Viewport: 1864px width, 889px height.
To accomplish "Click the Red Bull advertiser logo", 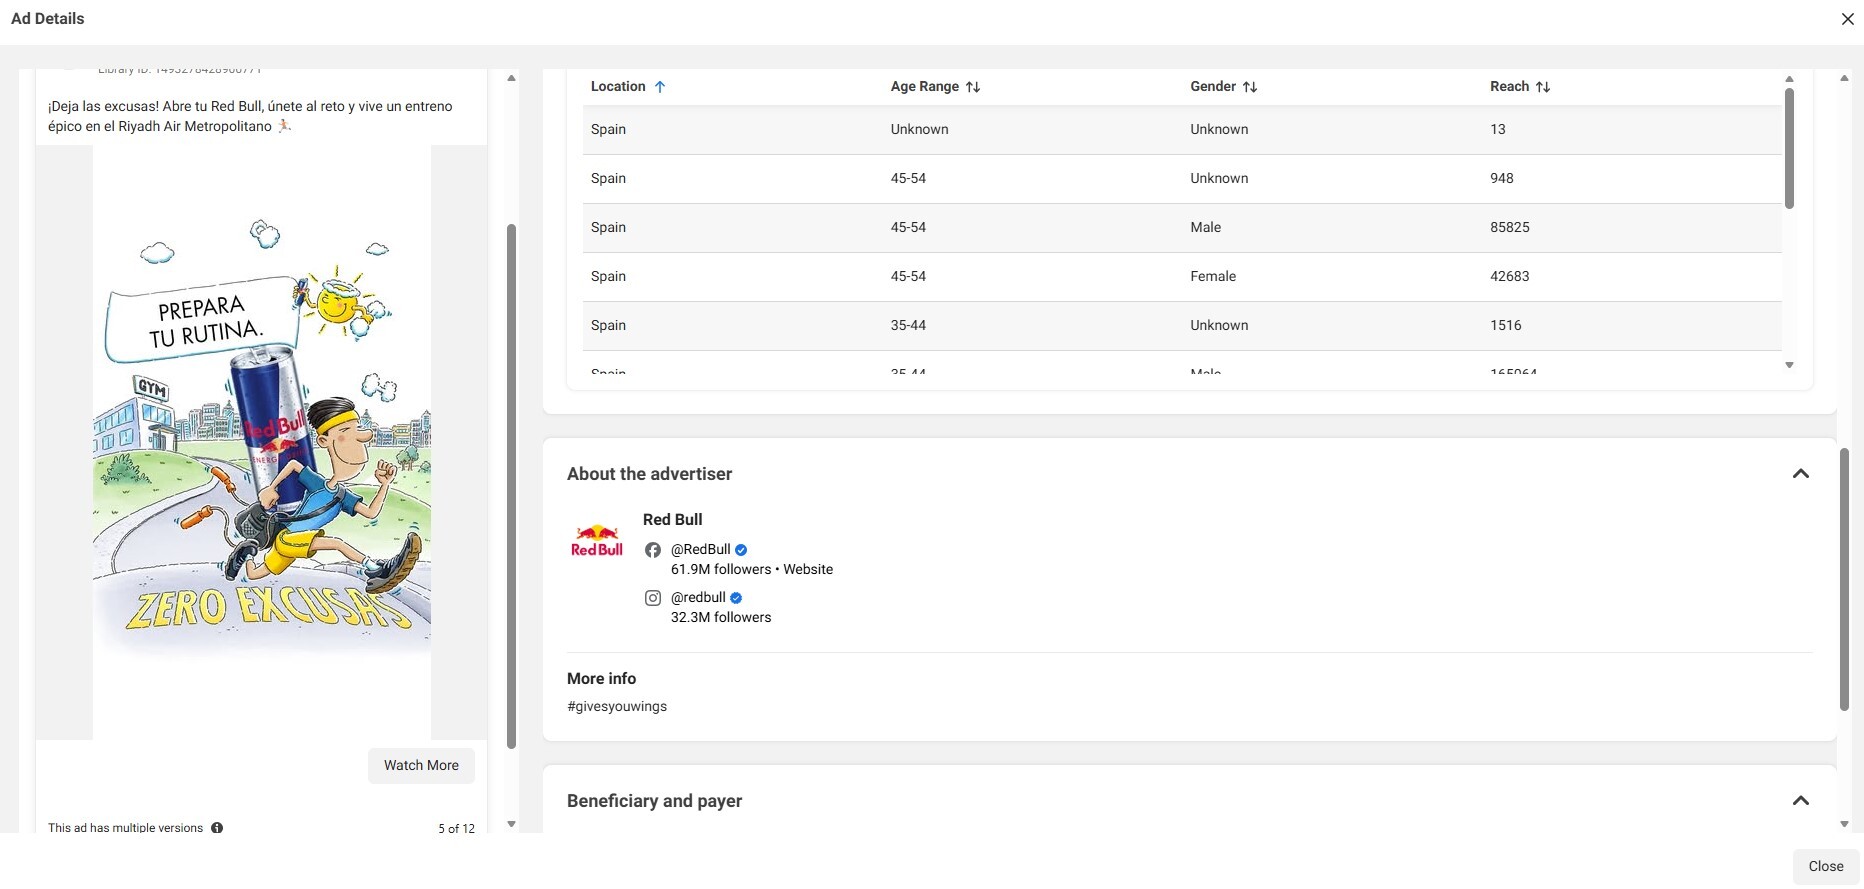I will 597,541.
